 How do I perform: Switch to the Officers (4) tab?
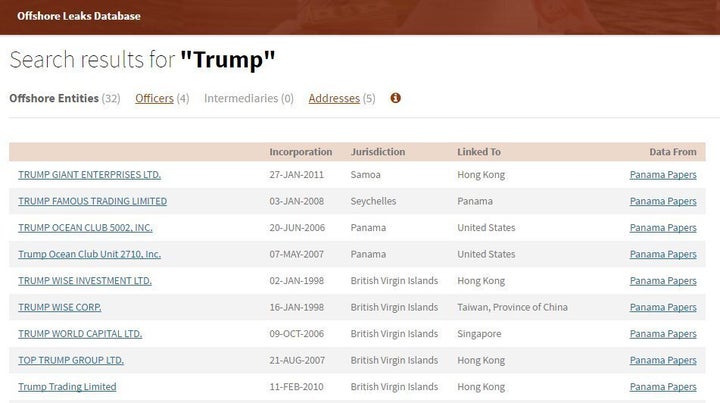tap(162, 98)
